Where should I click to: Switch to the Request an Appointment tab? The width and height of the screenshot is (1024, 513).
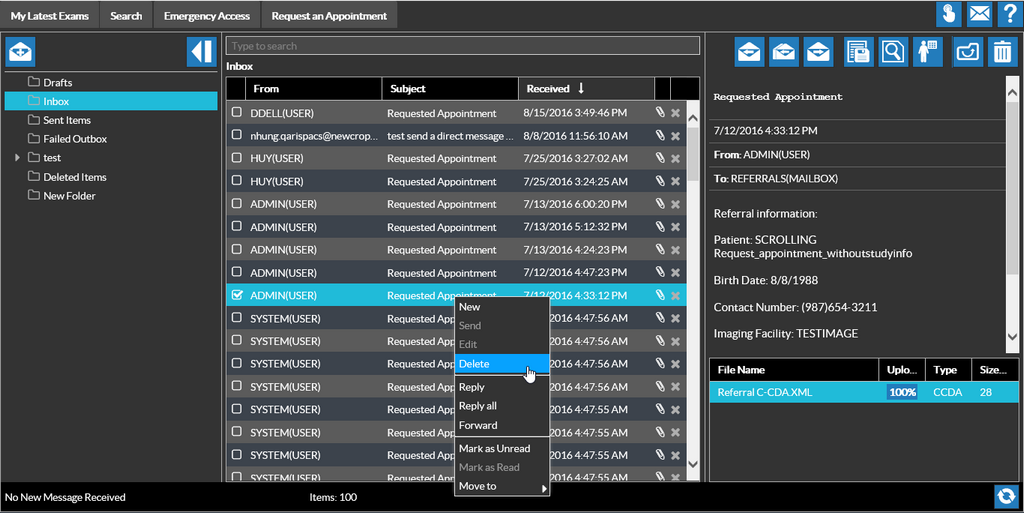(x=329, y=16)
